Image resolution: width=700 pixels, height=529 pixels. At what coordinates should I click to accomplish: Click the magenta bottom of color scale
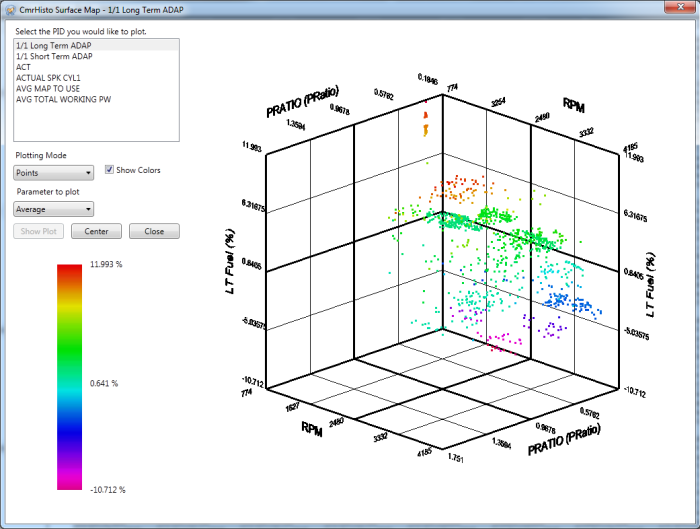69,482
